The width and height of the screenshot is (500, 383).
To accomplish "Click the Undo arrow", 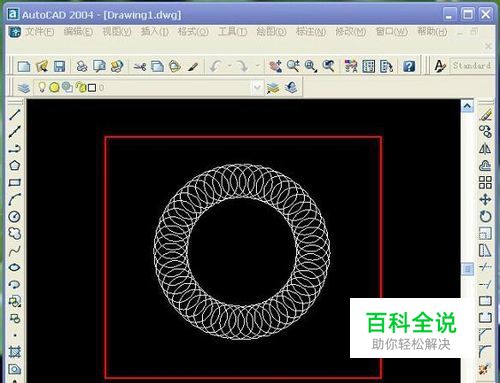I will [215, 66].
